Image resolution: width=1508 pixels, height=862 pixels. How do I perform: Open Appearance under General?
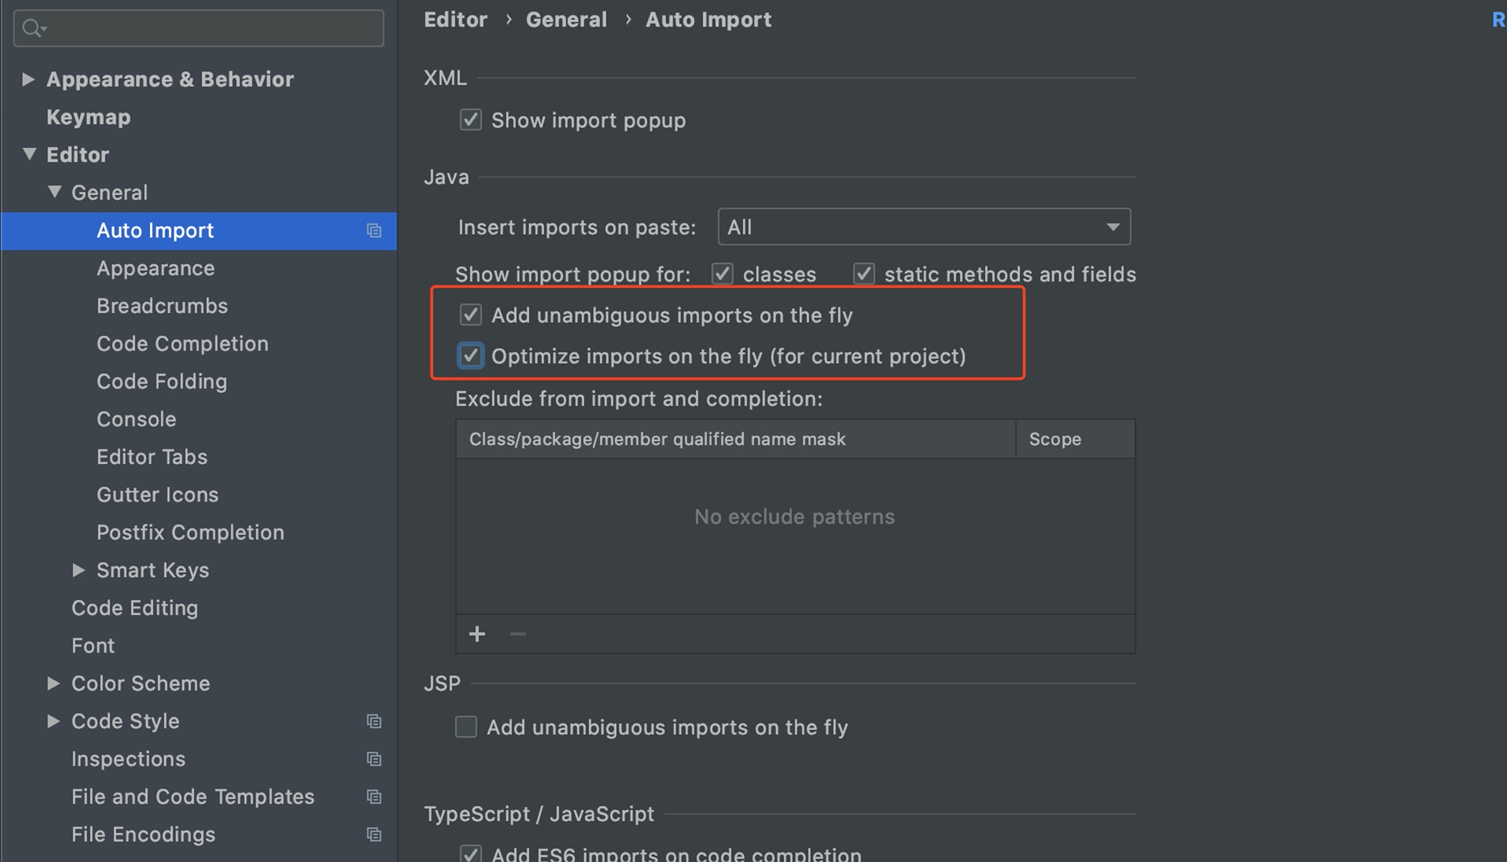(155, 268)
